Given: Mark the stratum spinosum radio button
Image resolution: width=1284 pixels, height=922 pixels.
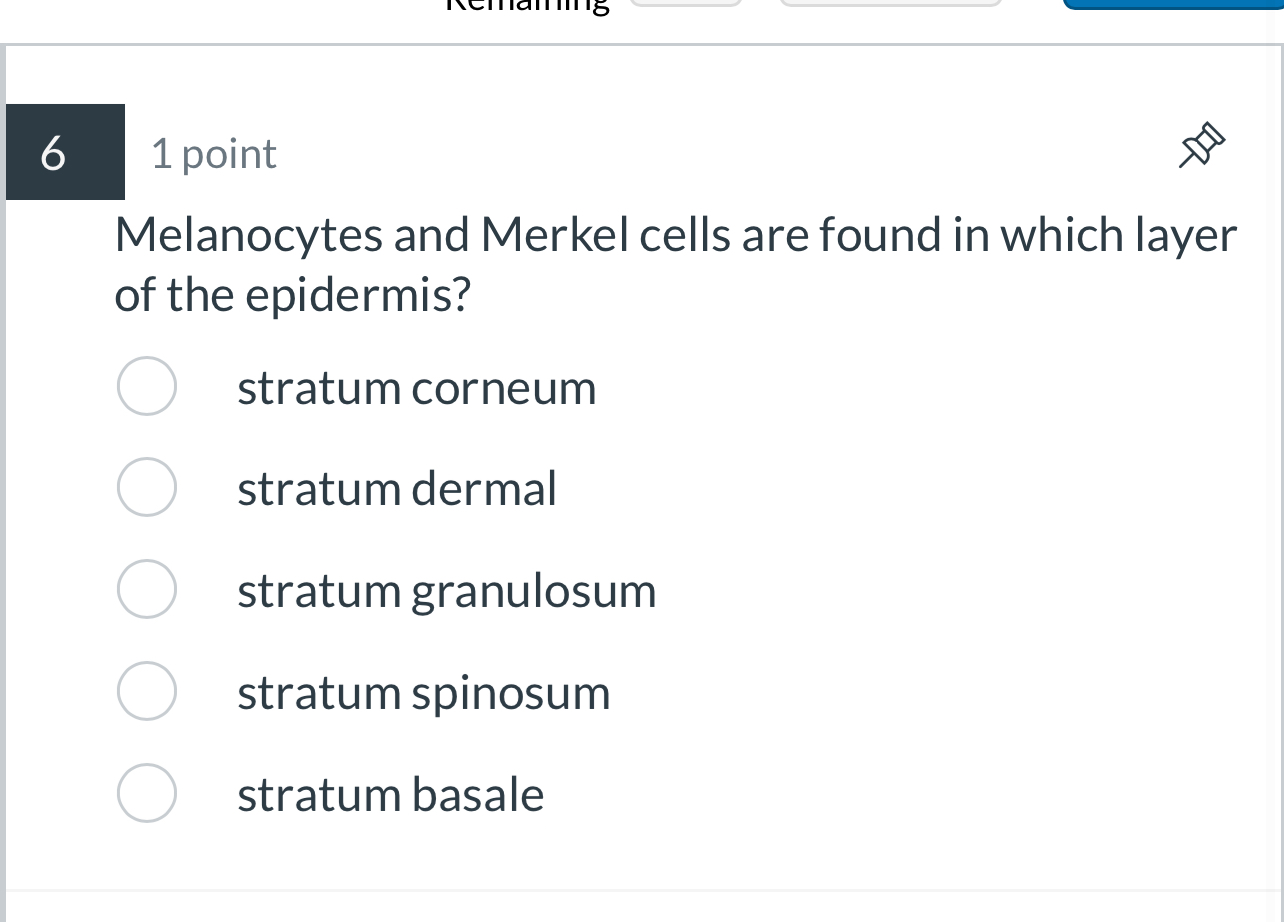Looking at the screenshot, I should tap(147, 692).
